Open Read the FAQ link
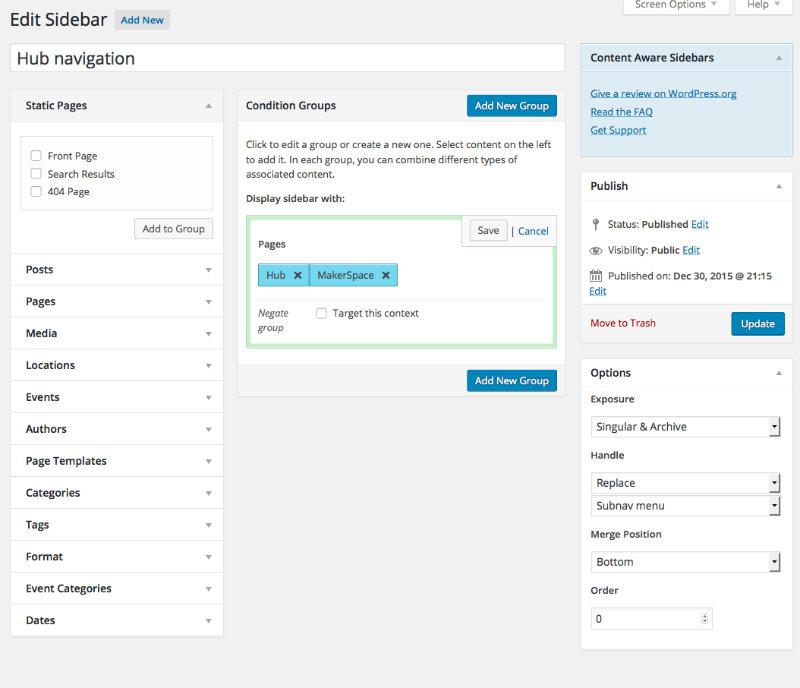Screen dimensions: 800x688 [x=621, y=112]
